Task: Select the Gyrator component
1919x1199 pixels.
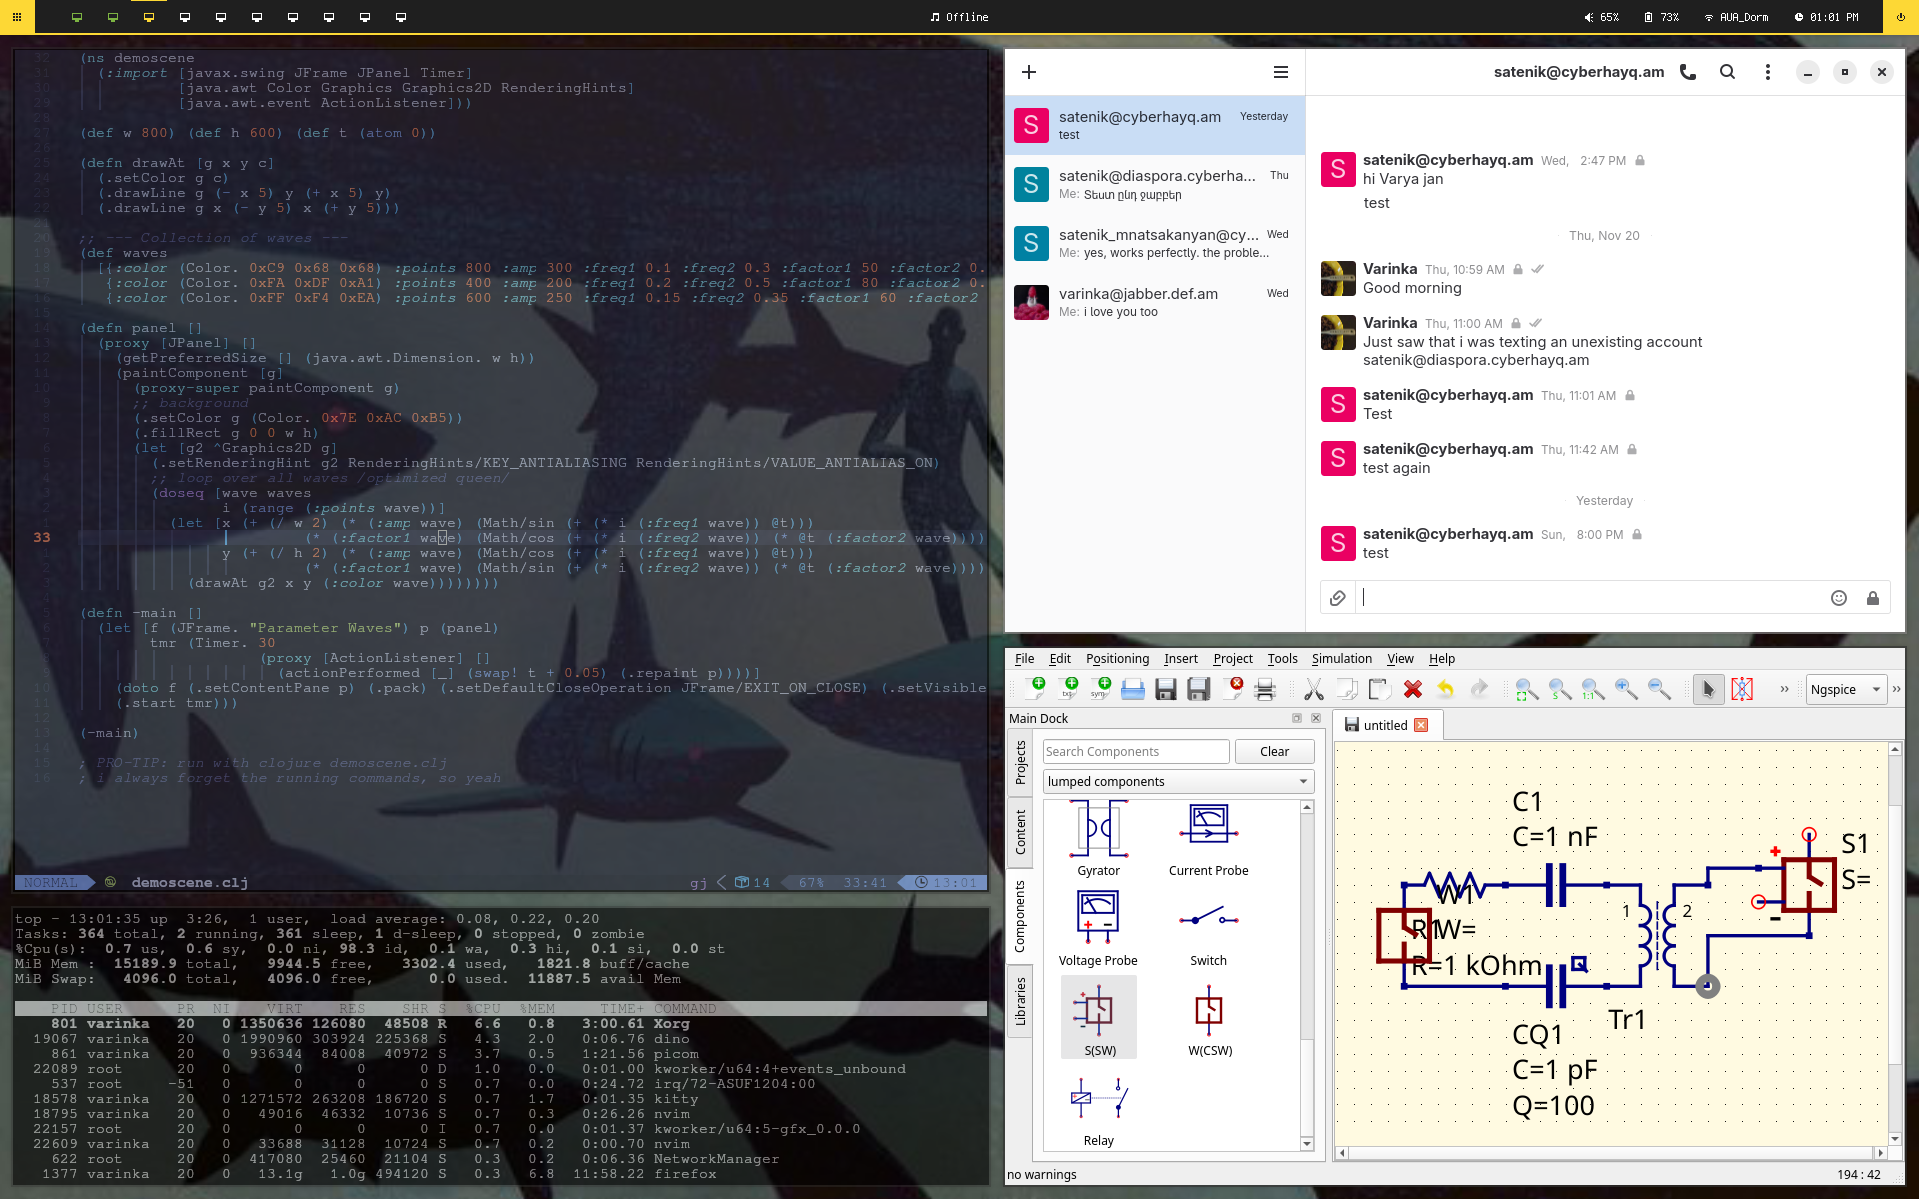Action: [x=1099, y=841]
